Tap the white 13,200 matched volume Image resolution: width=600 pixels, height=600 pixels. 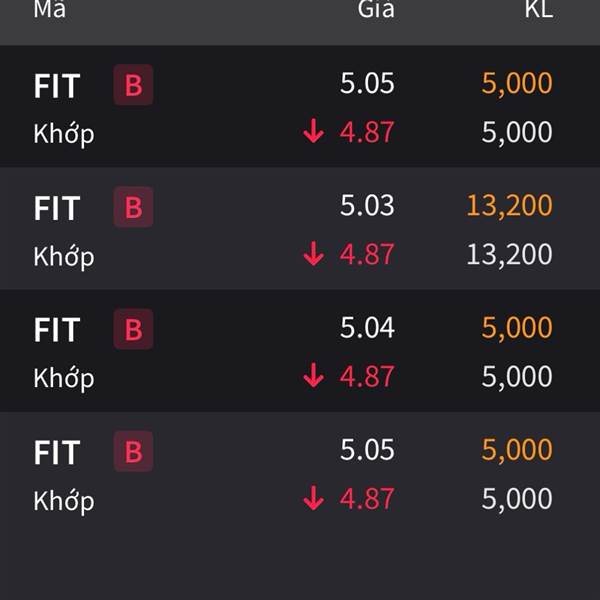pos(509,254)
